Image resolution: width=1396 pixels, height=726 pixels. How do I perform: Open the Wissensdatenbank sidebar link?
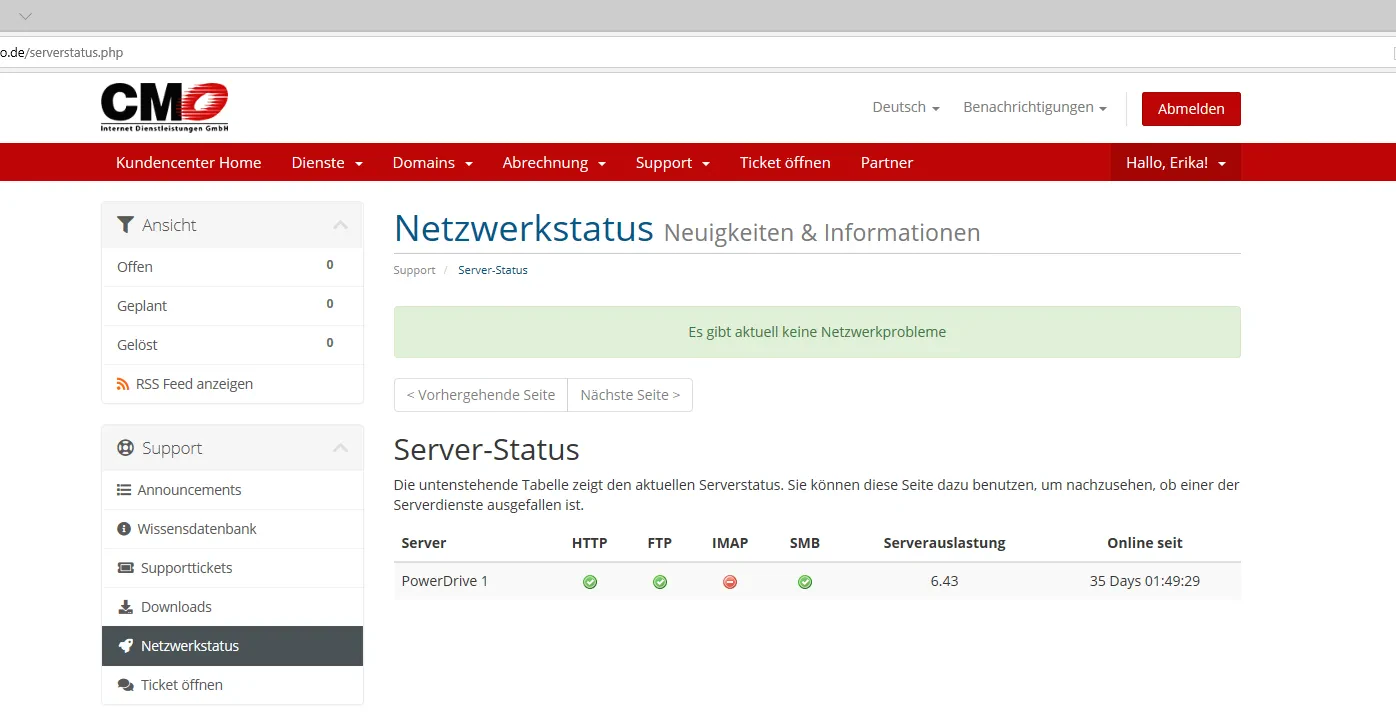[x=232, y=529]
